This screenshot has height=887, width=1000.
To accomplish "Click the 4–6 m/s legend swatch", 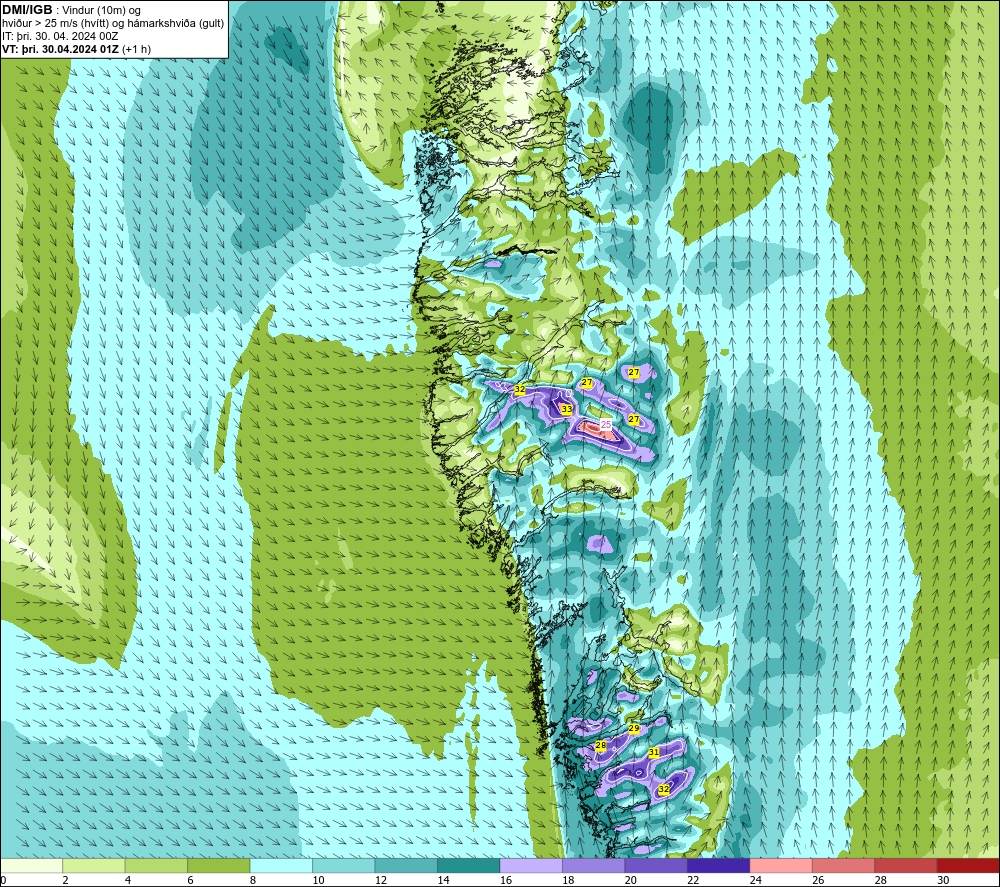I will tap(156, 865).
